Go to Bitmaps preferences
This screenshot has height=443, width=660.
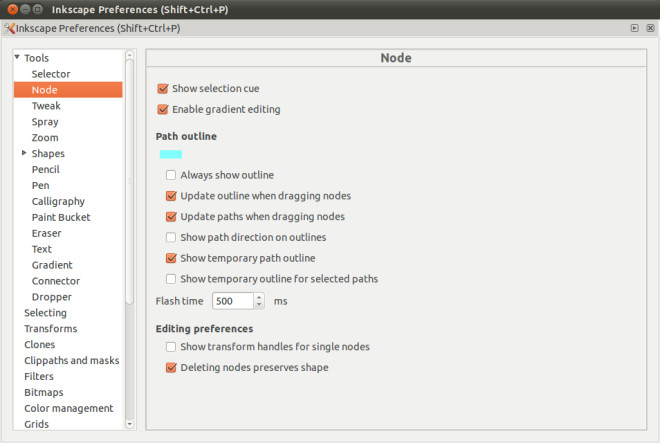pos(44,392)
